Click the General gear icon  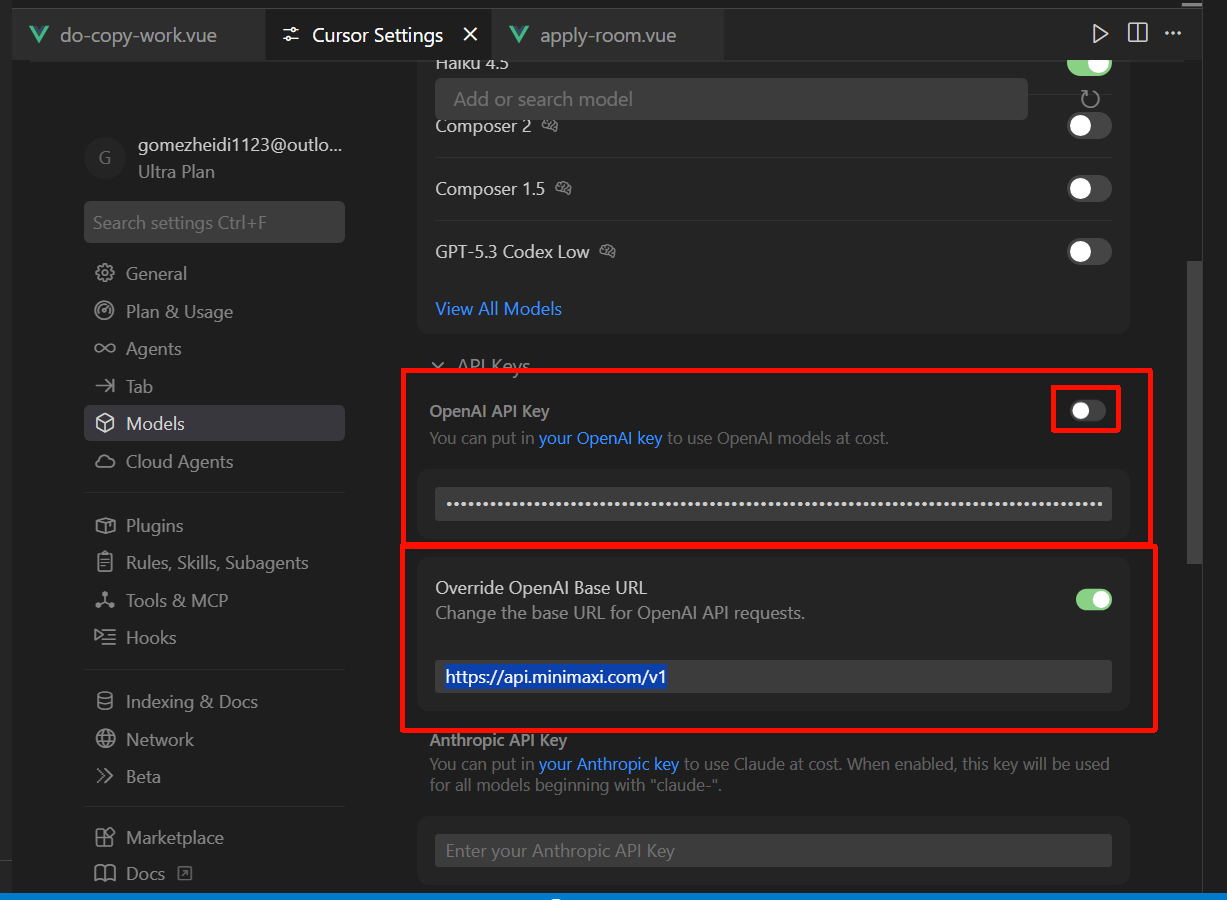point(105,273)
